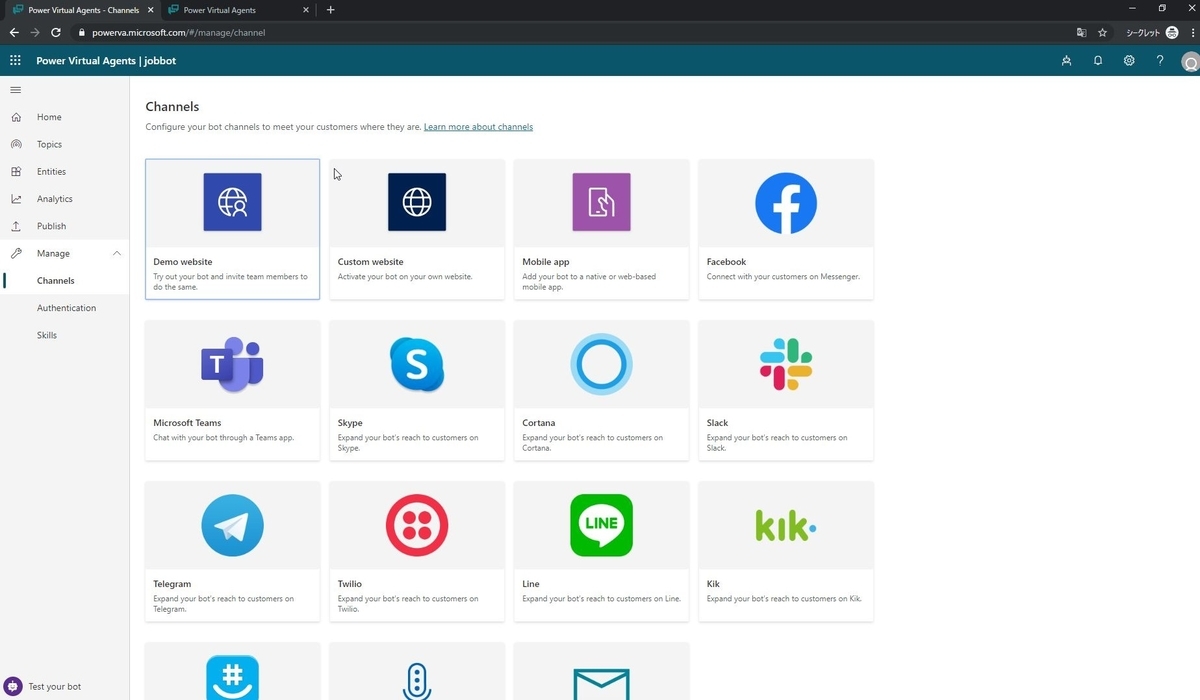Click the Channels page heading
This screenshot has height=700, width=1200.
[172, 106]
